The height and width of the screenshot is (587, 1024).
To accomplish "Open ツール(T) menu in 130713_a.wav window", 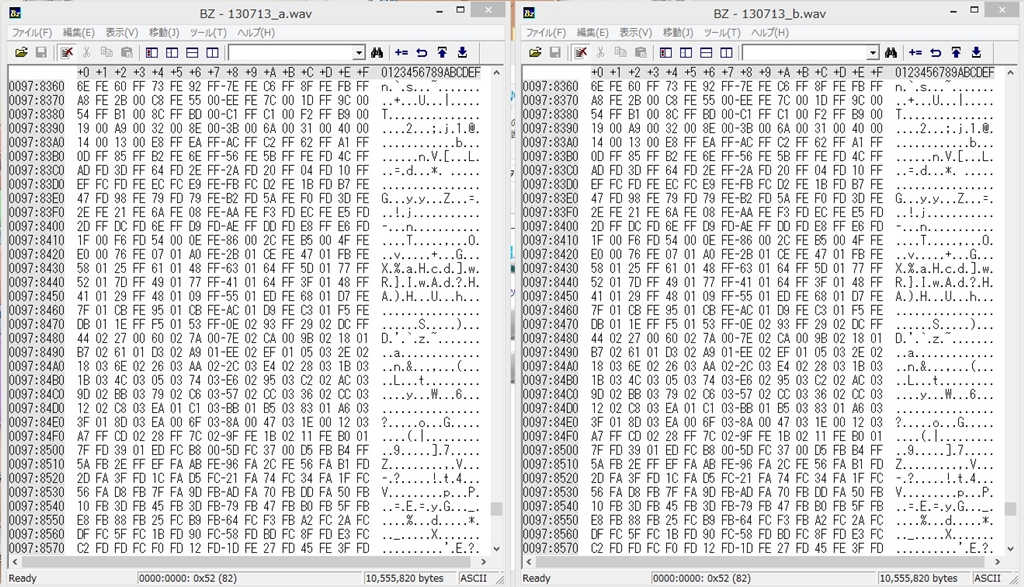I will [208, 32].
